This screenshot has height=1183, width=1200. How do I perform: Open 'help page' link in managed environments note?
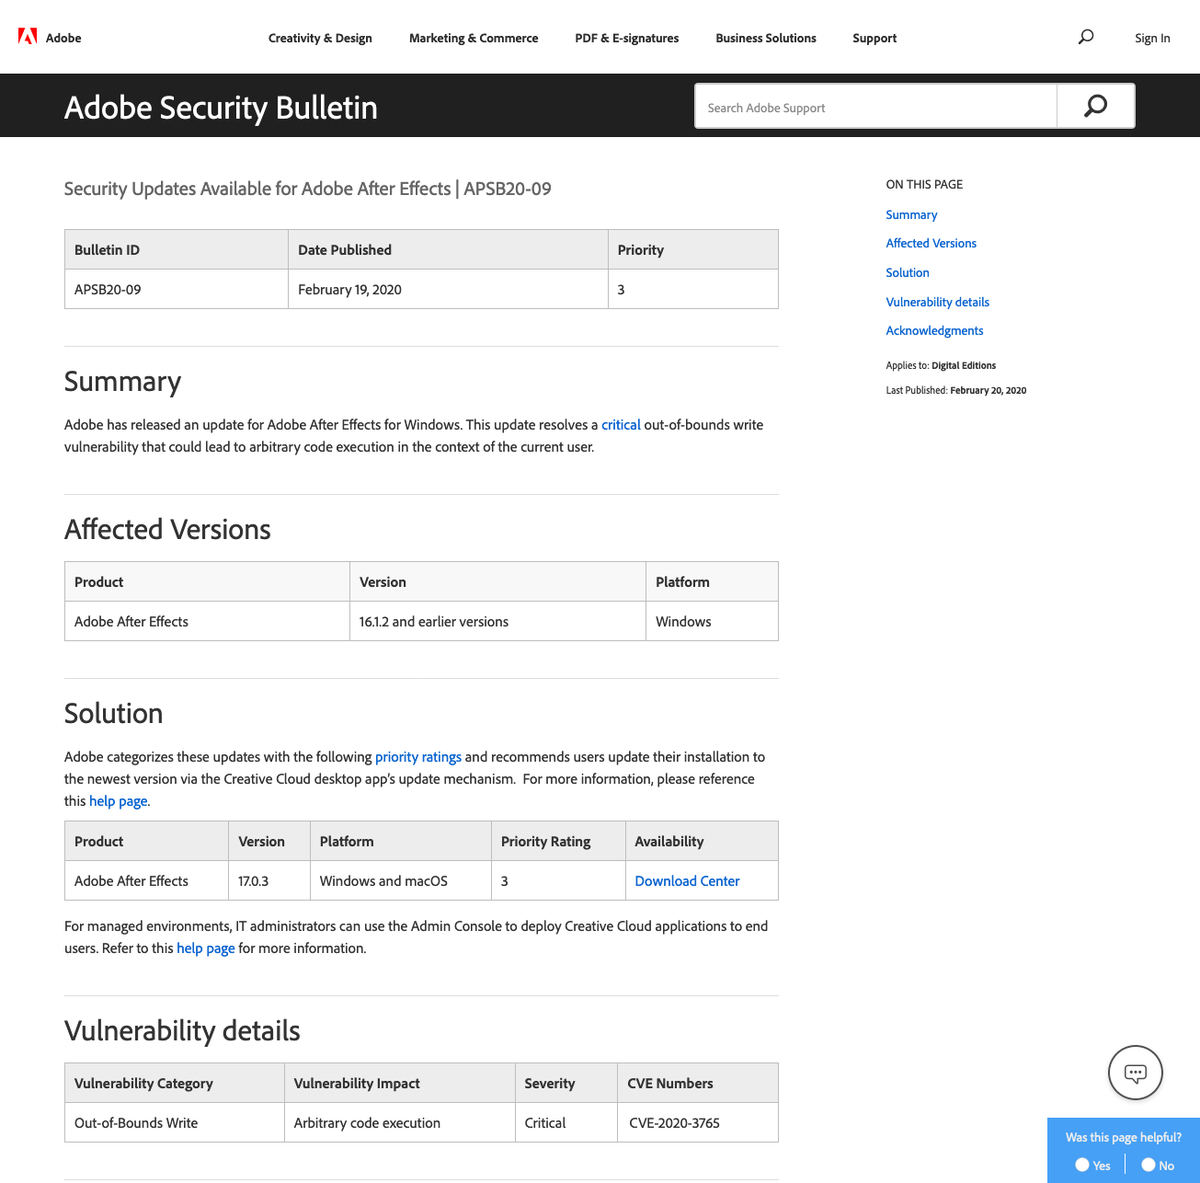tap(206, 948)
